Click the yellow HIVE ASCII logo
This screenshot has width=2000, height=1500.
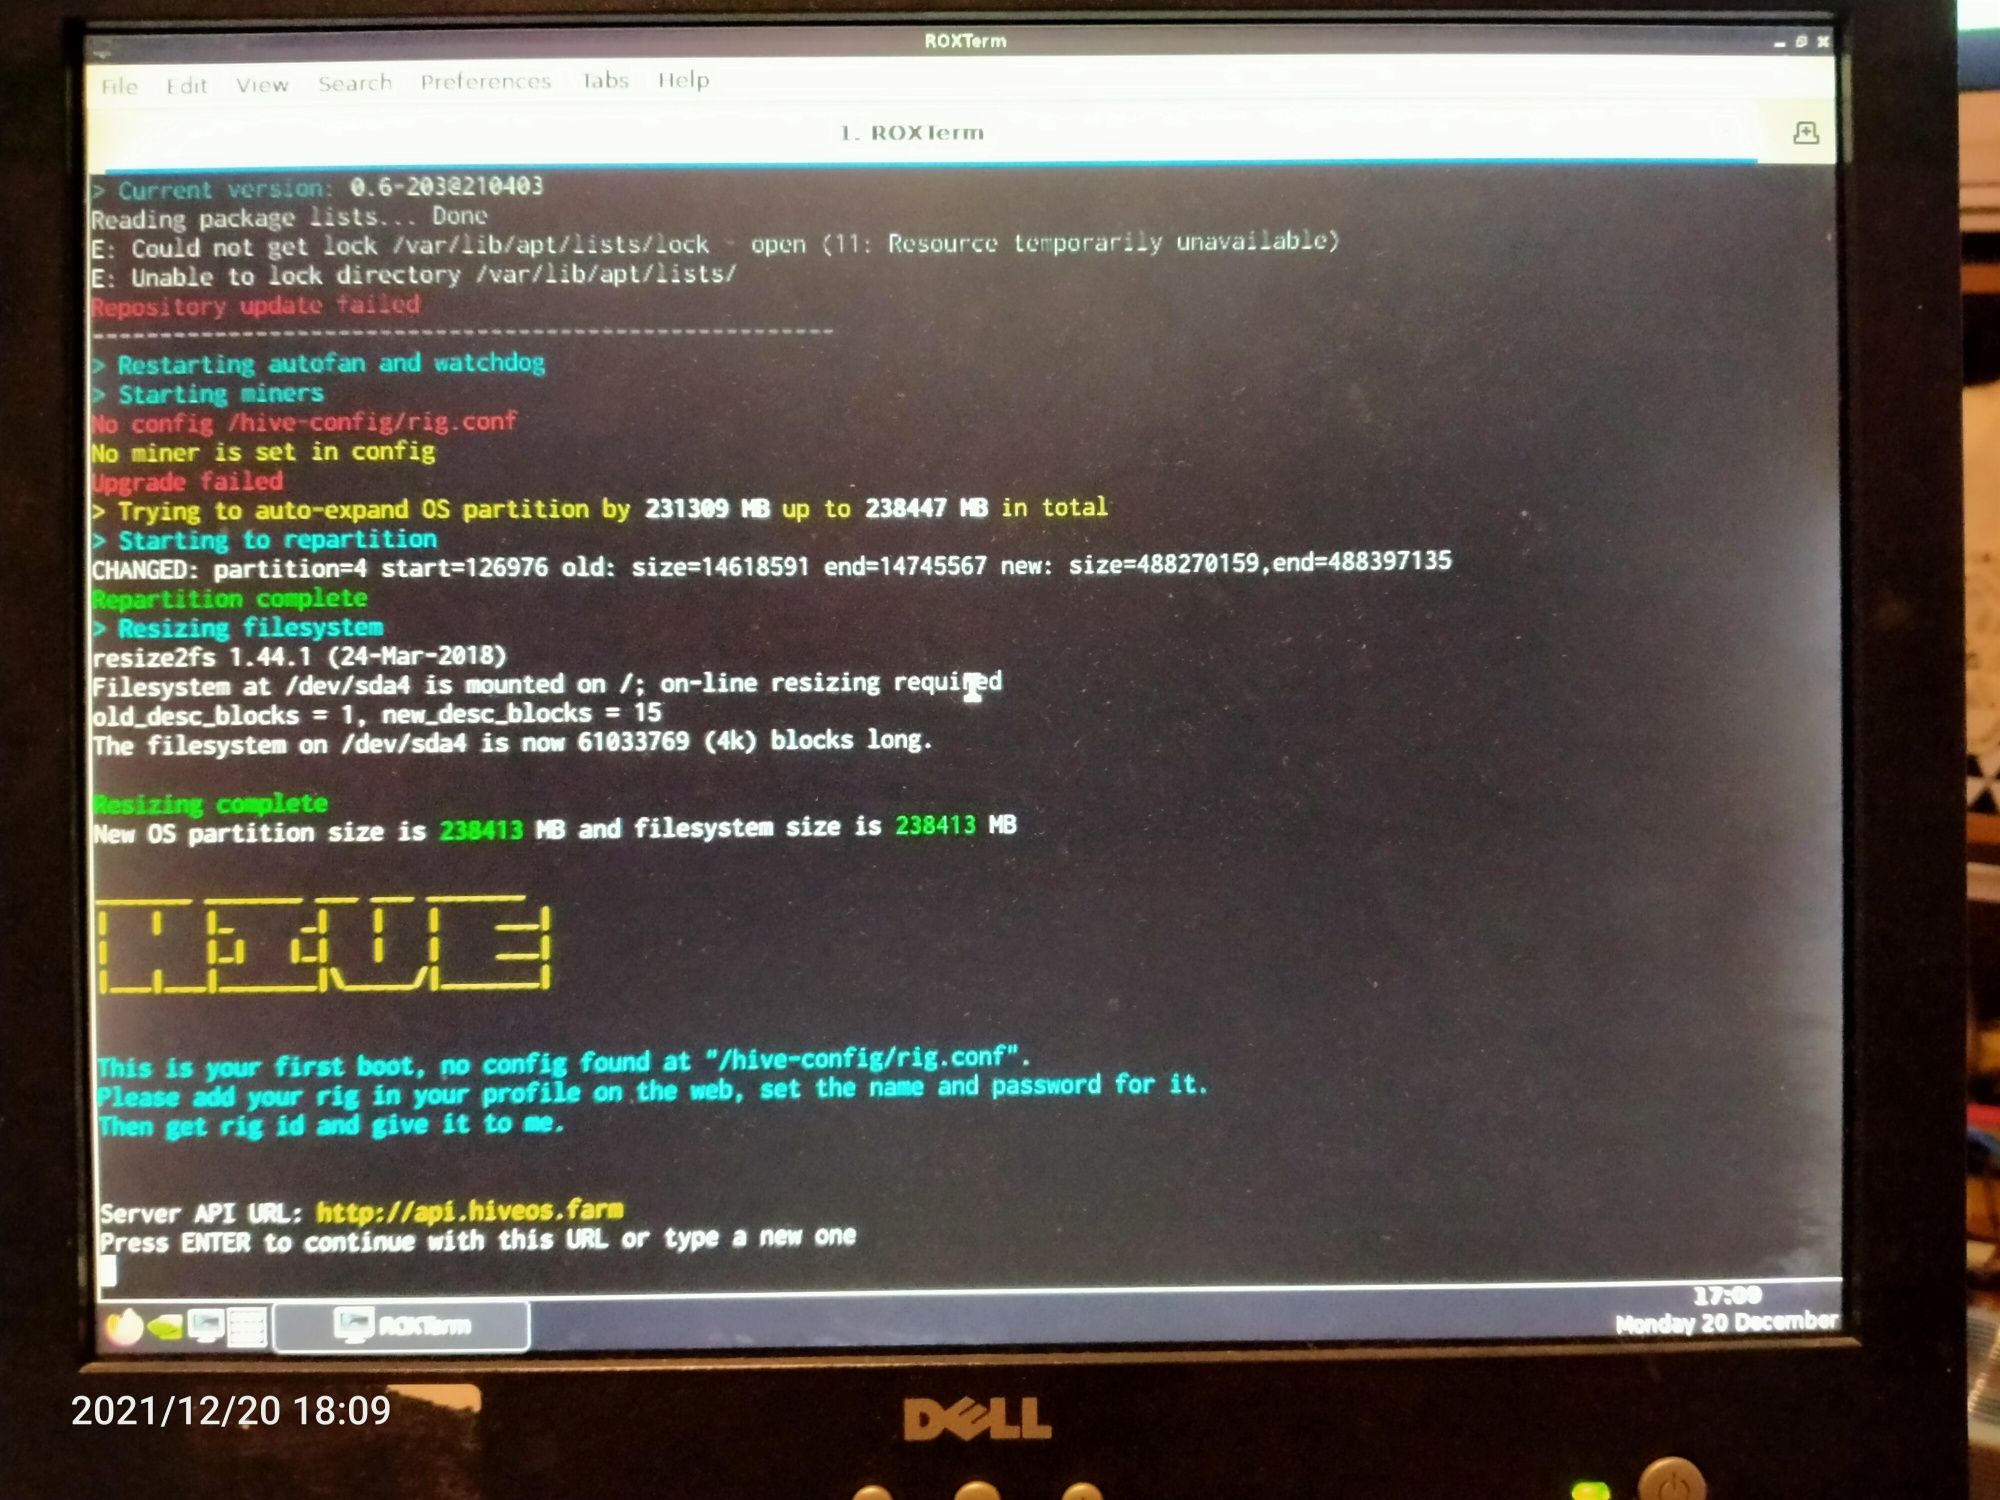(324, 943)
